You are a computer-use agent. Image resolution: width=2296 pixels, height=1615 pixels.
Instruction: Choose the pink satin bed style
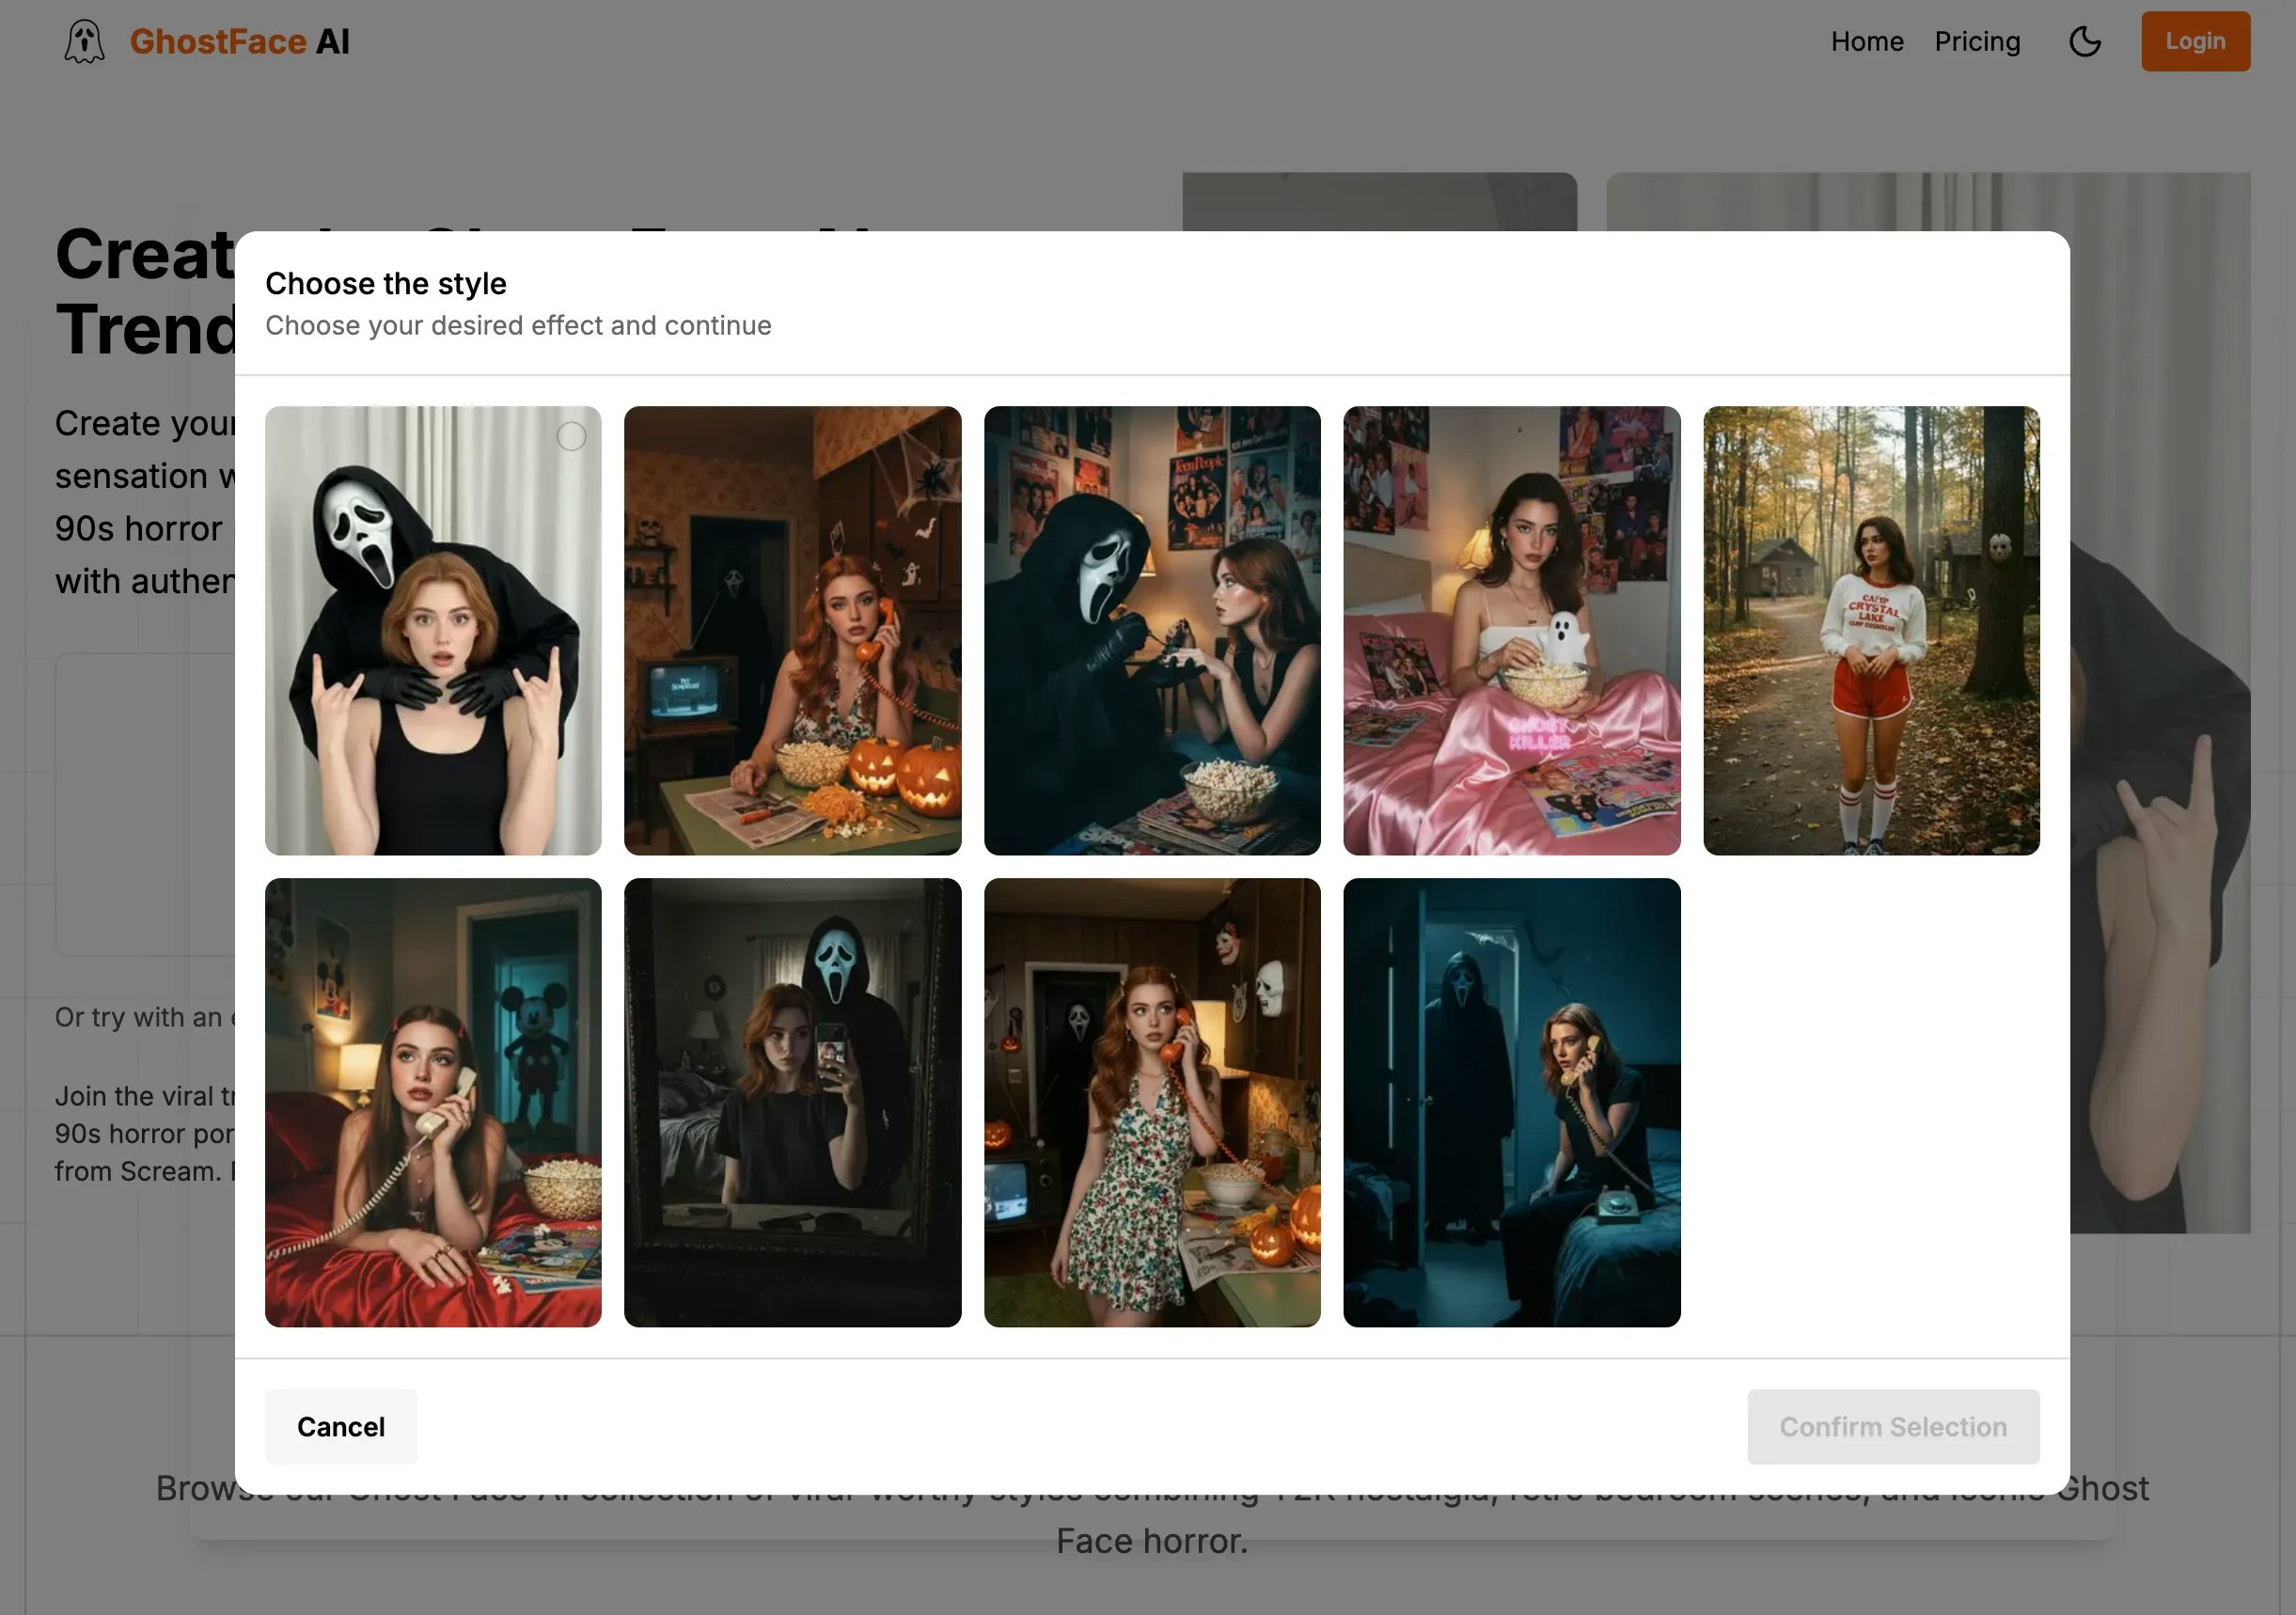(x=1510, y=630)
